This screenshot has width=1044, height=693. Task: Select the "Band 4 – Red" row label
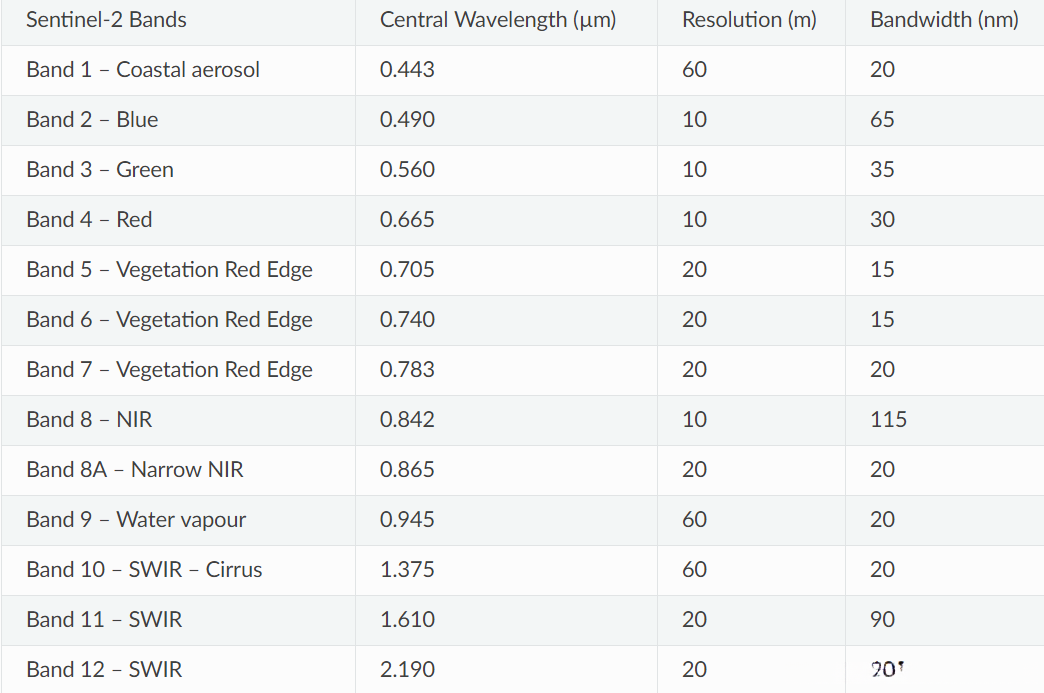(x=89, y=220)
